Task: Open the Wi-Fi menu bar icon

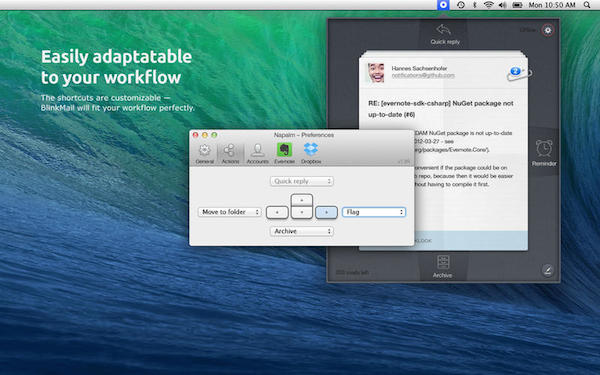Action: tap(488, 5)
